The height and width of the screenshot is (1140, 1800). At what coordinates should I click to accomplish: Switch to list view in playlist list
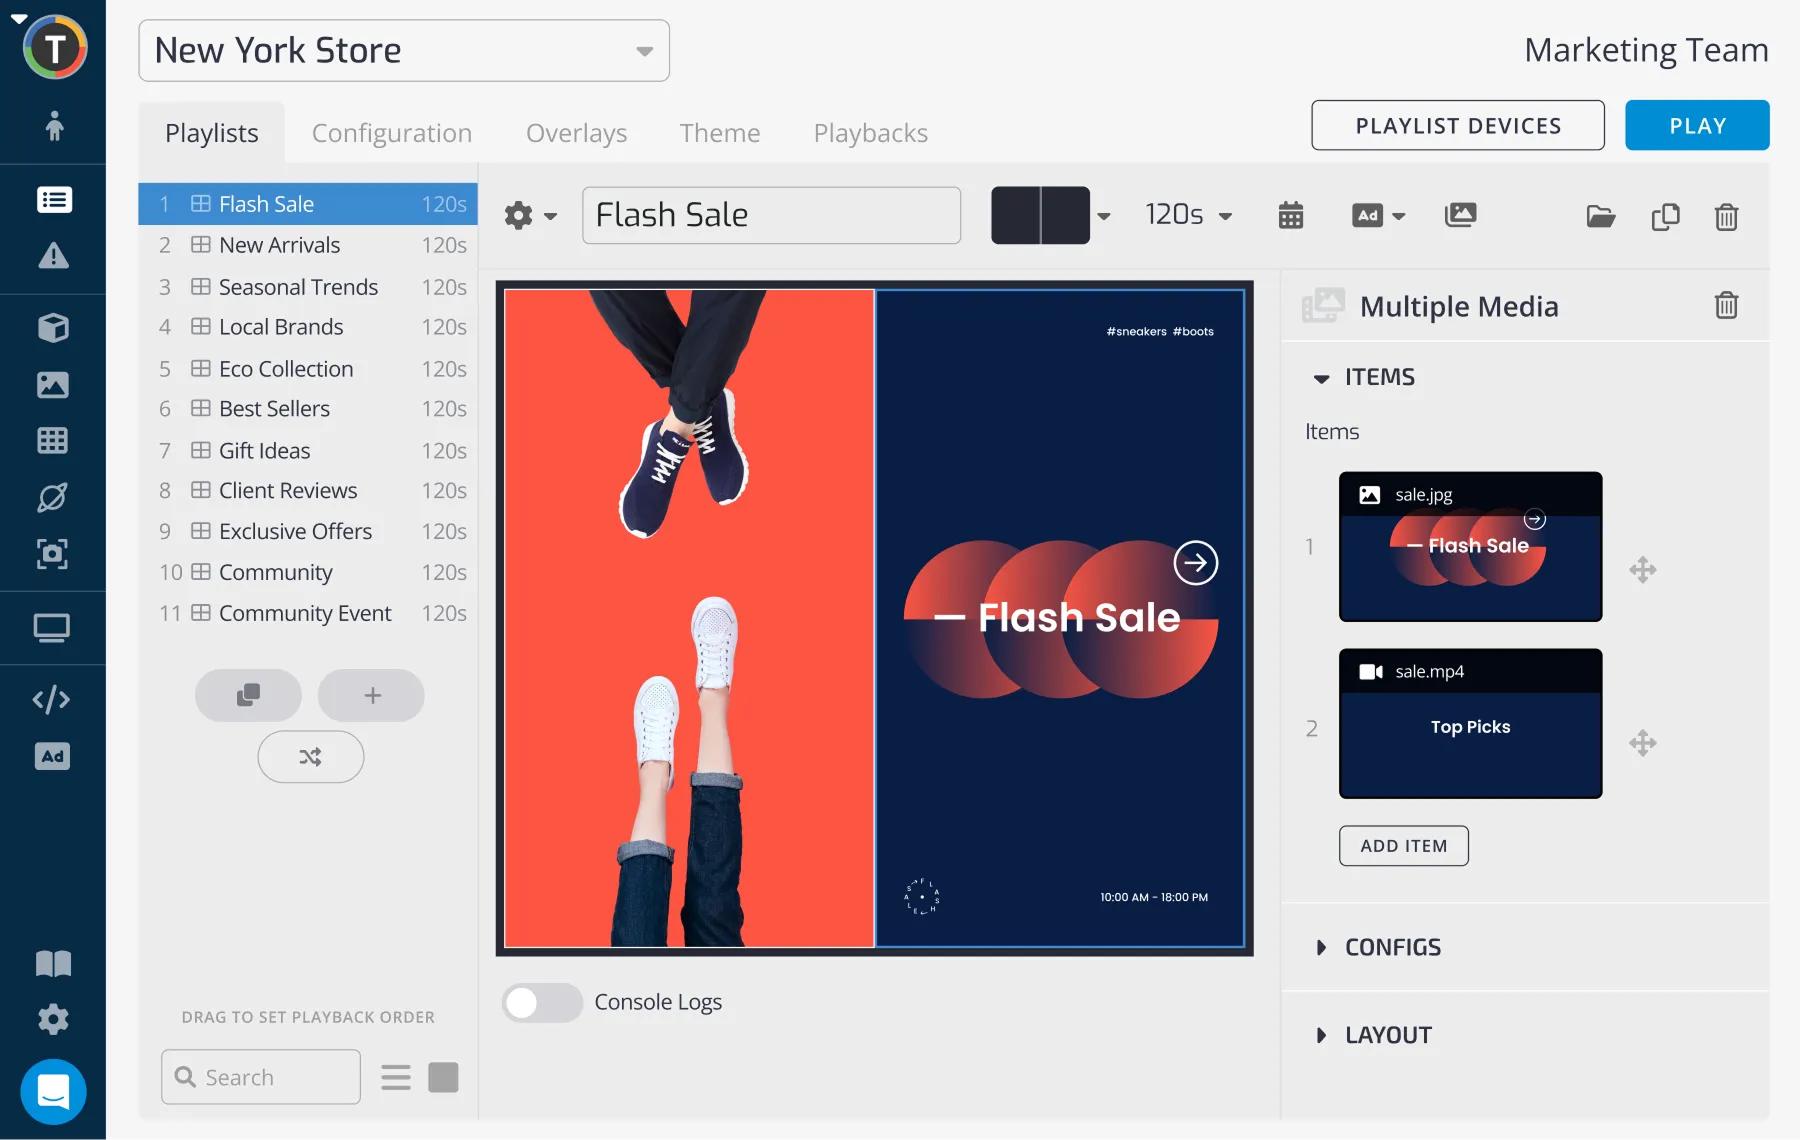396,1077
